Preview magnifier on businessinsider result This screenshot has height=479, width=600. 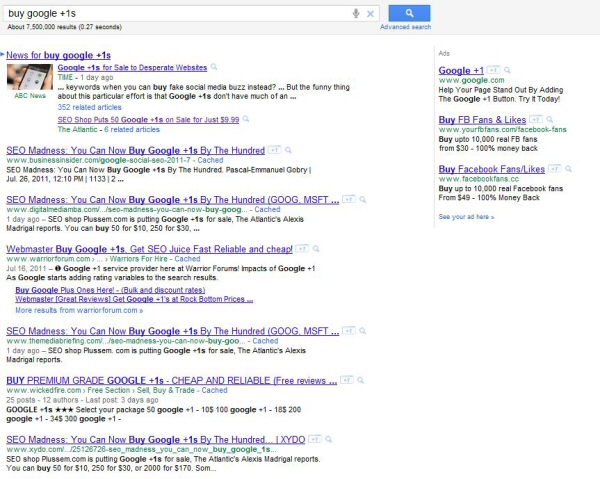click(288, 150)
